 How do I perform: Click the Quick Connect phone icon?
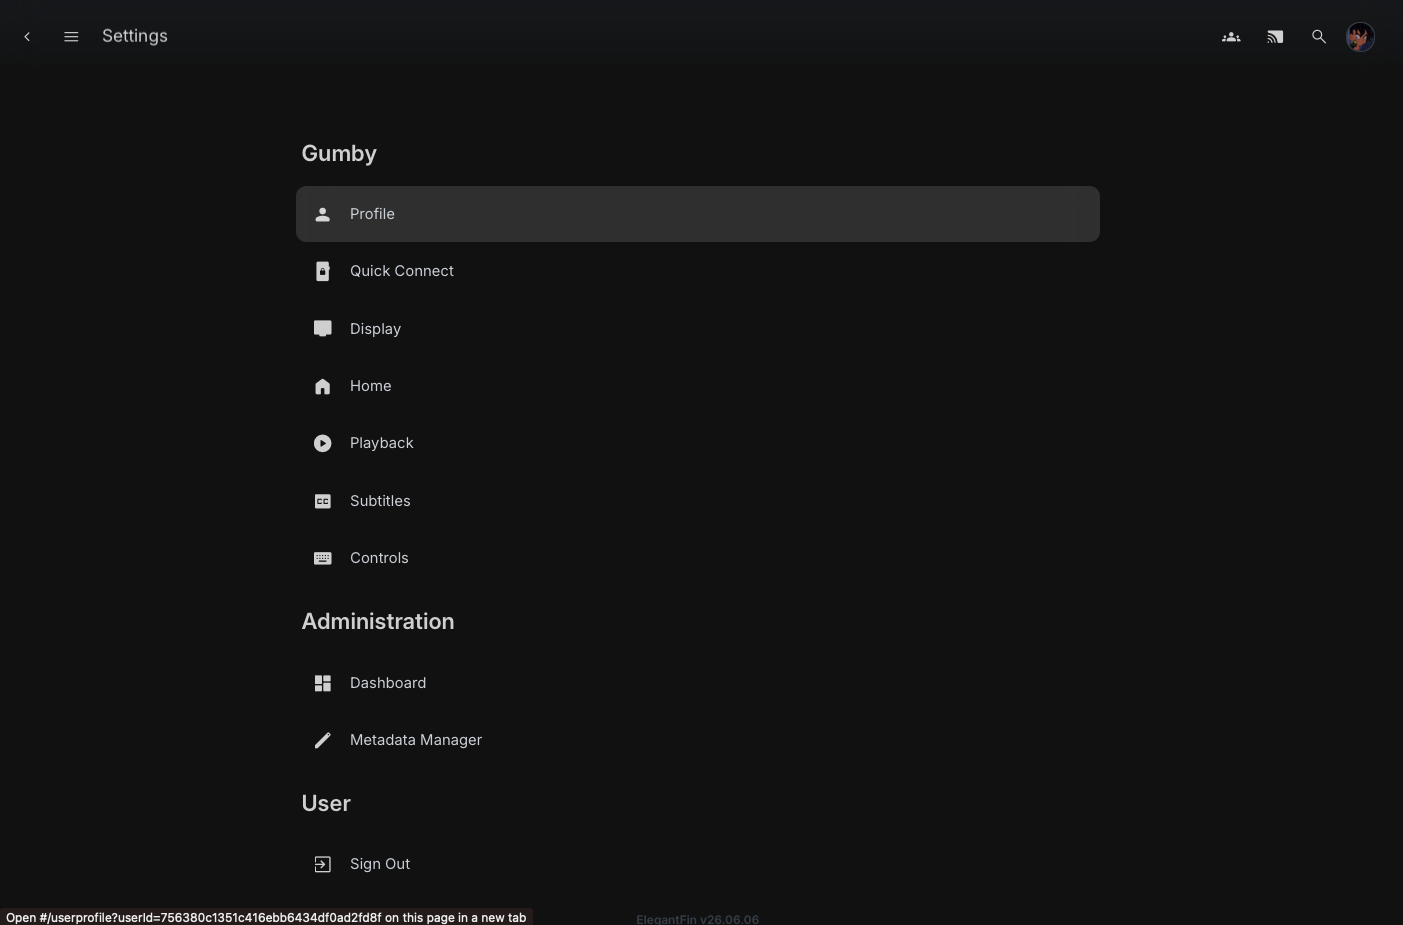[x=323, y=271]
